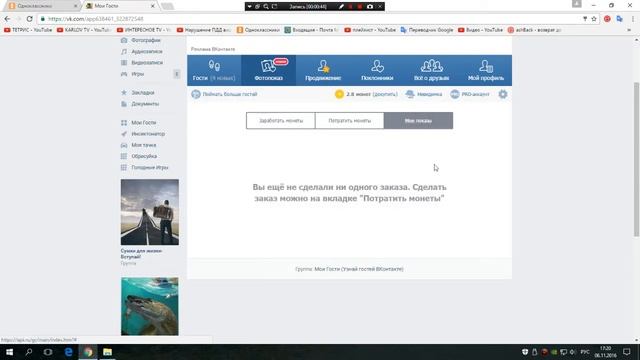Open the Chrome menu dots
The image size is (640, 360).
(633, 19)
